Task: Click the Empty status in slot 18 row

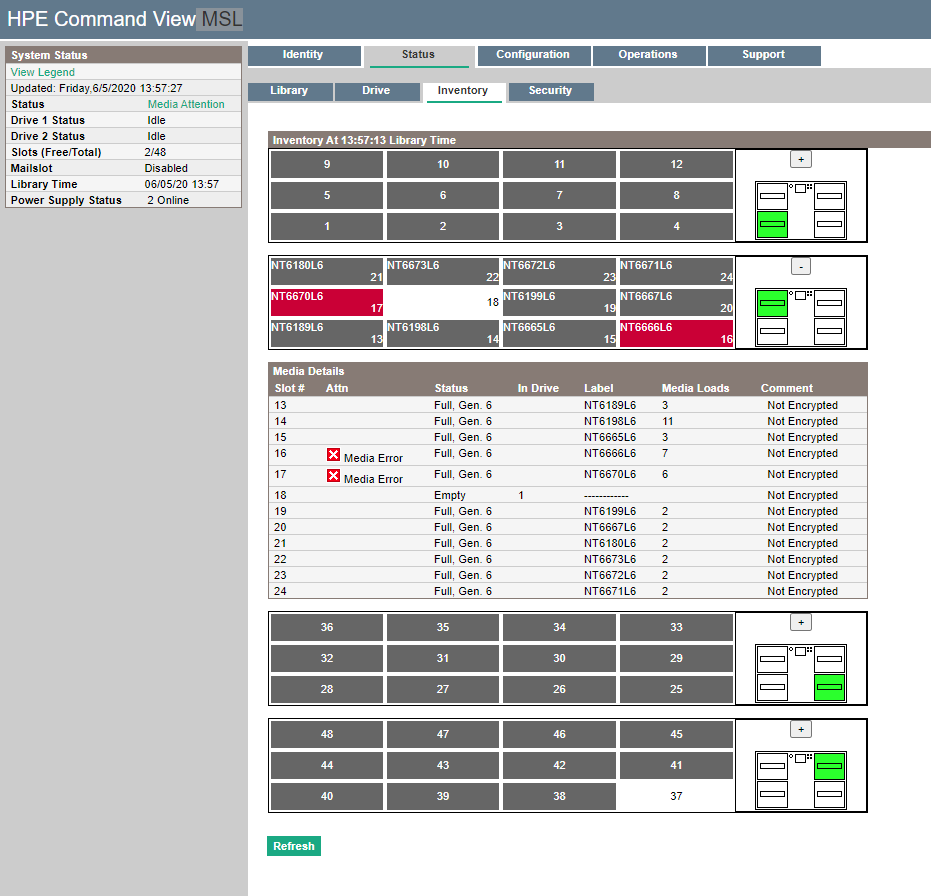Action: point(449,495)
